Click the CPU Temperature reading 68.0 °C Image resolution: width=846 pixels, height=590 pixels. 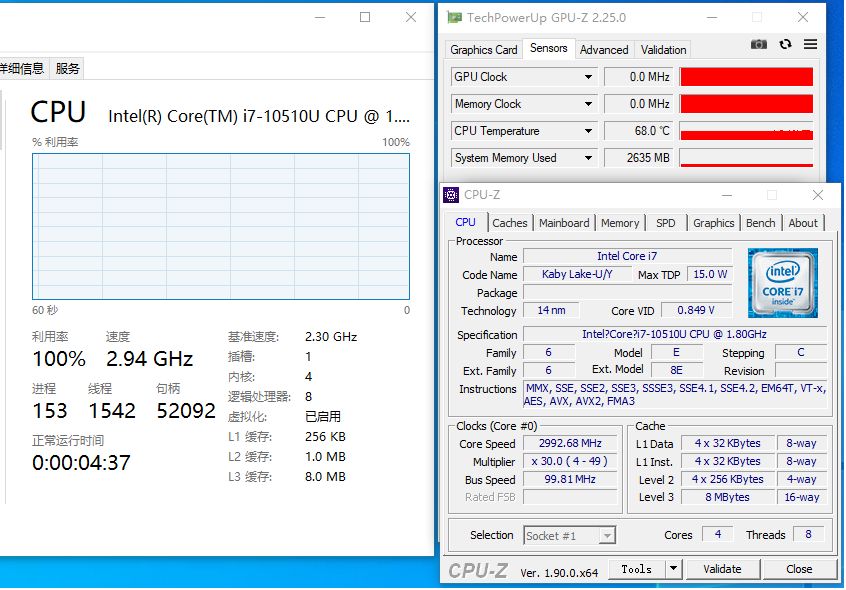tap(638, 131)
